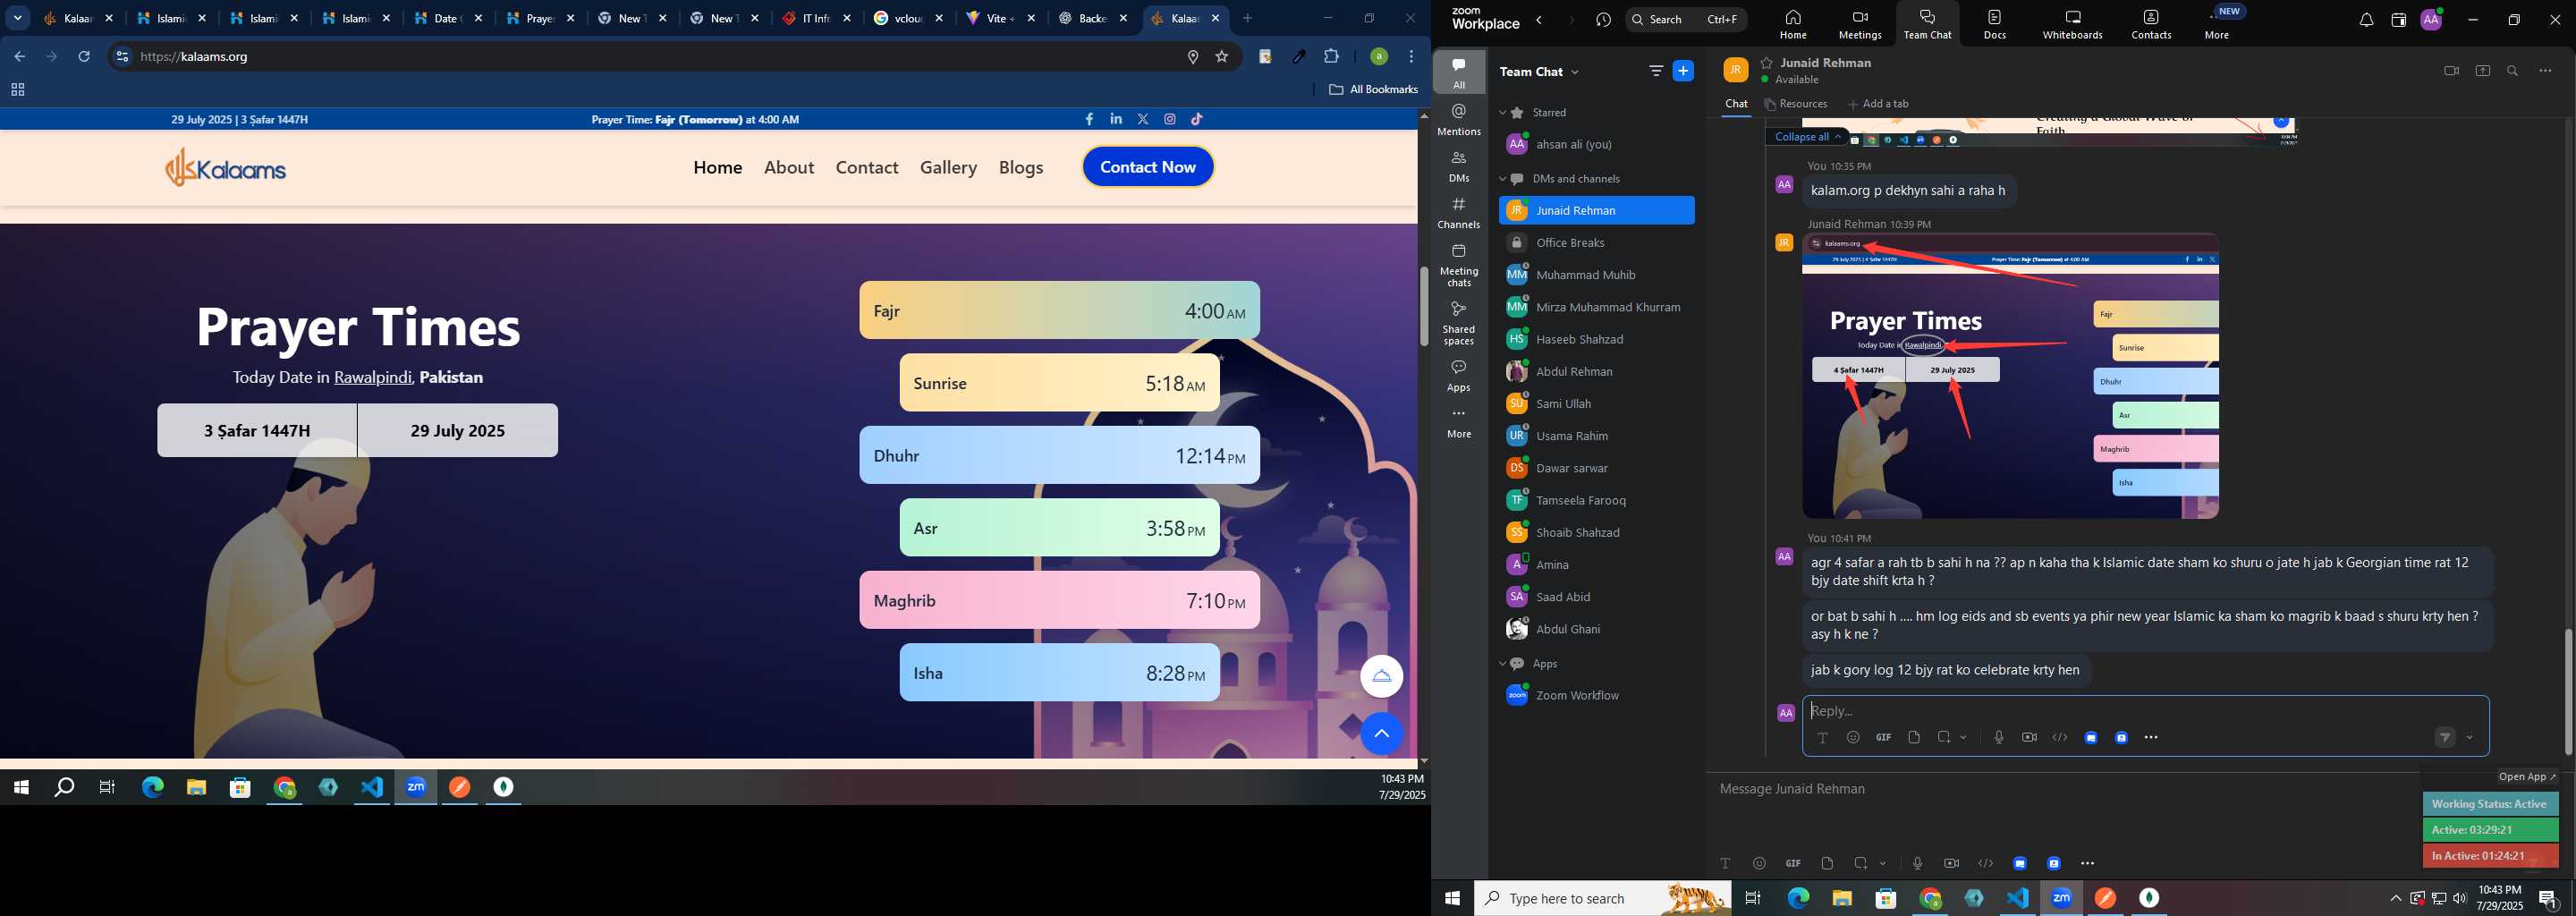This screenshot has width=2576, height=916.
Task: Open Zoom Home tab
Action: coord(1793,24)
